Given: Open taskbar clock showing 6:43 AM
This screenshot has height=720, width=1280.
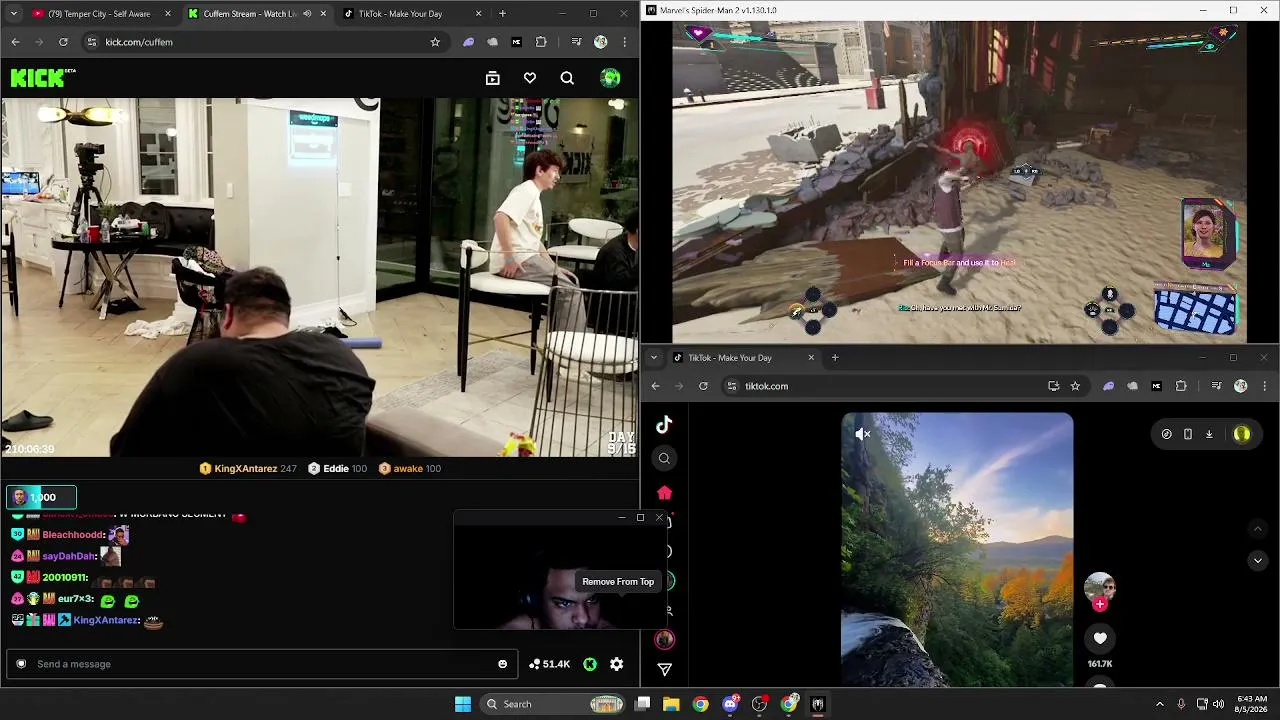Looking at the screenshot, I should (x=1252, y=704).
